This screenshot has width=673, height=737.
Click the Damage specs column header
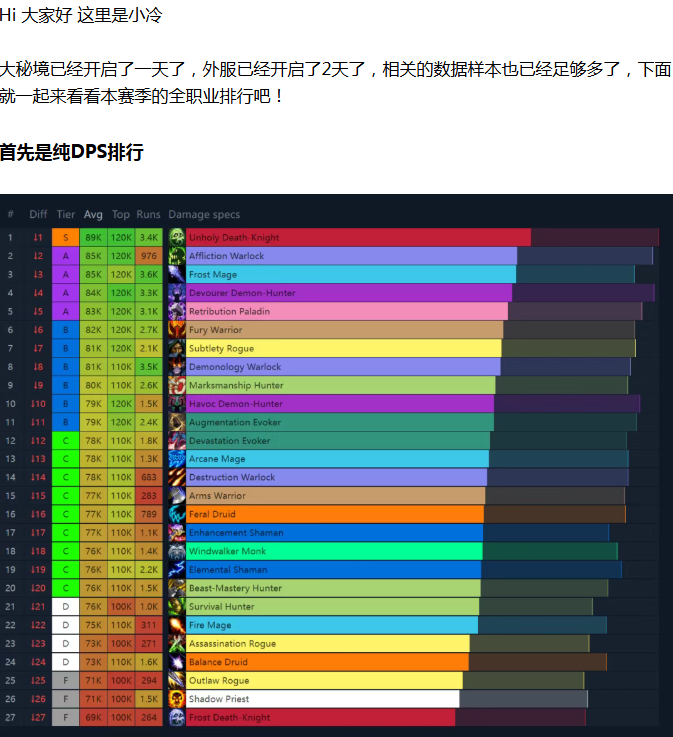(x=204, y=214)
